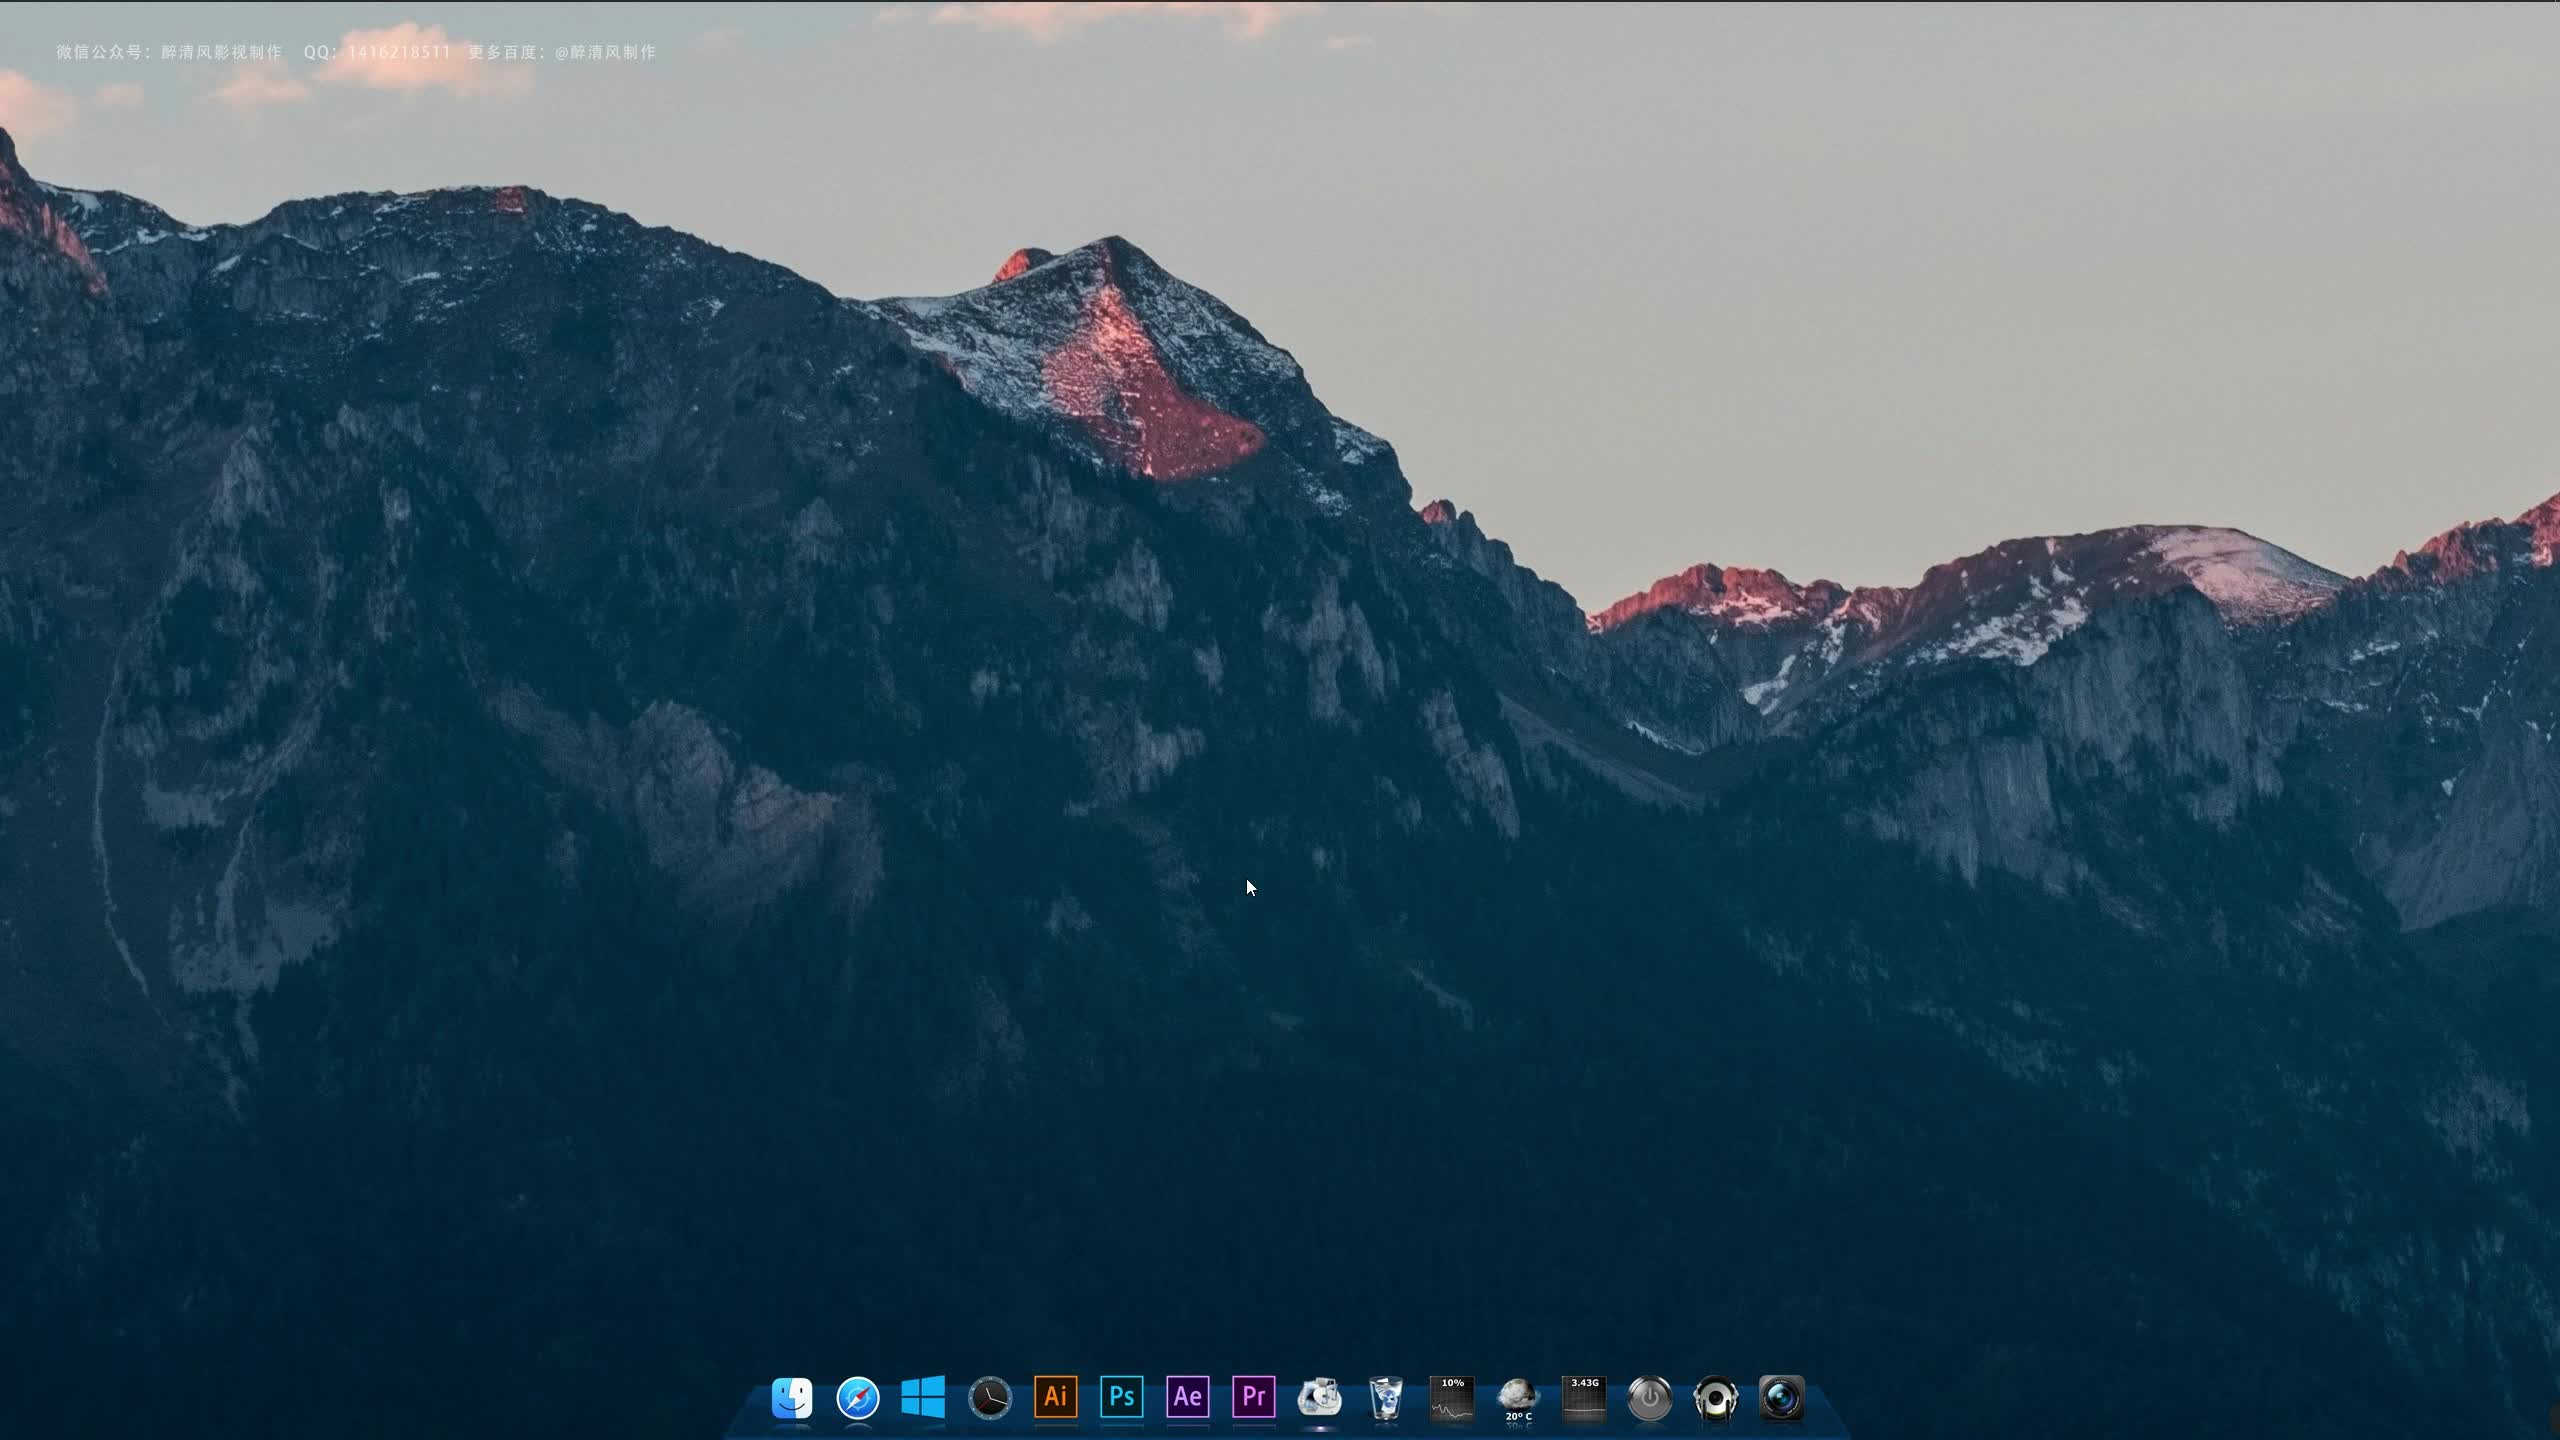Image resolution: width=2560 pixels, height=1440 pixels.
Task: Launch Adobe Illustrator from the dock
Action: (1055, 1397)
